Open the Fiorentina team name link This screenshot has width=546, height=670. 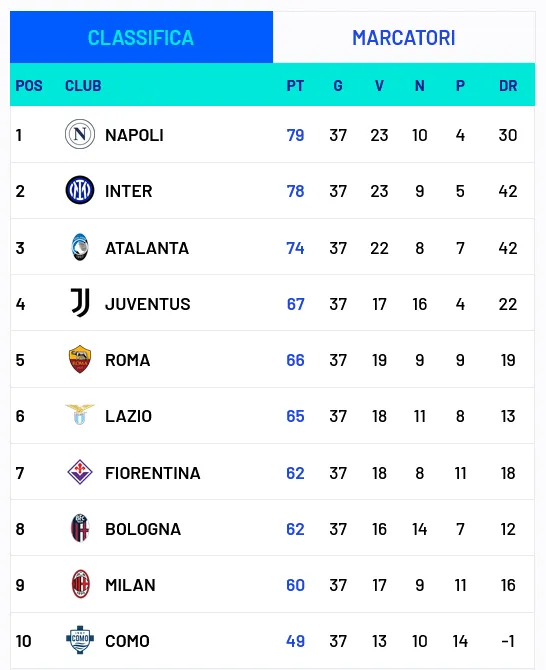point(153,473)
